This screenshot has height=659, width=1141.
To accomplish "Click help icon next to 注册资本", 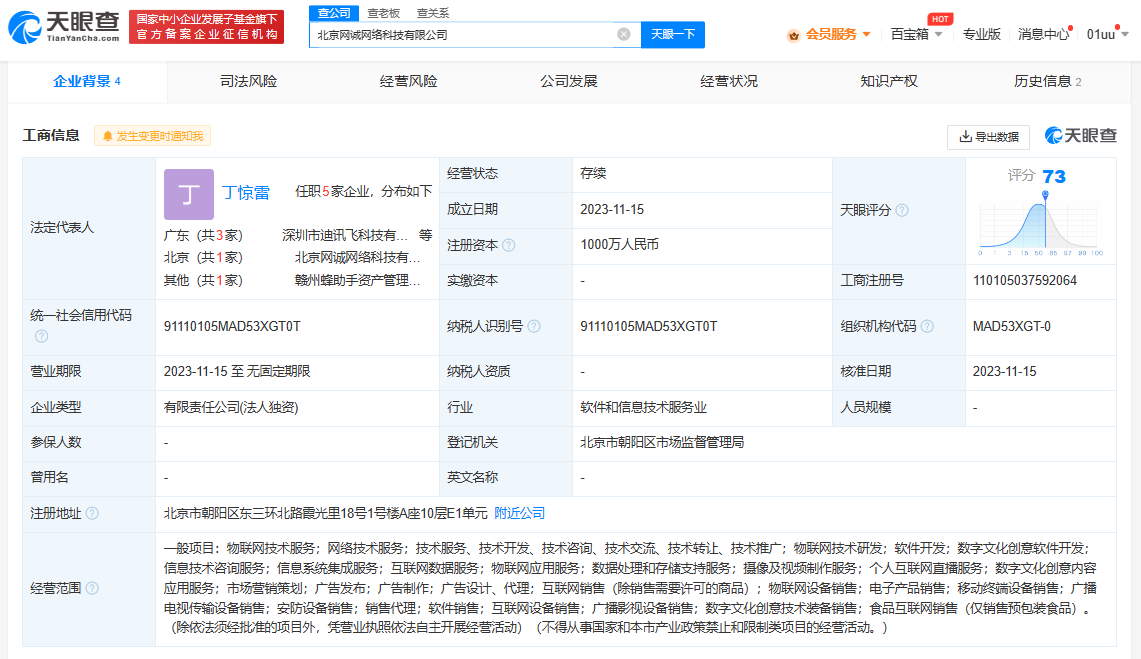I will click(x=509, y=245).
